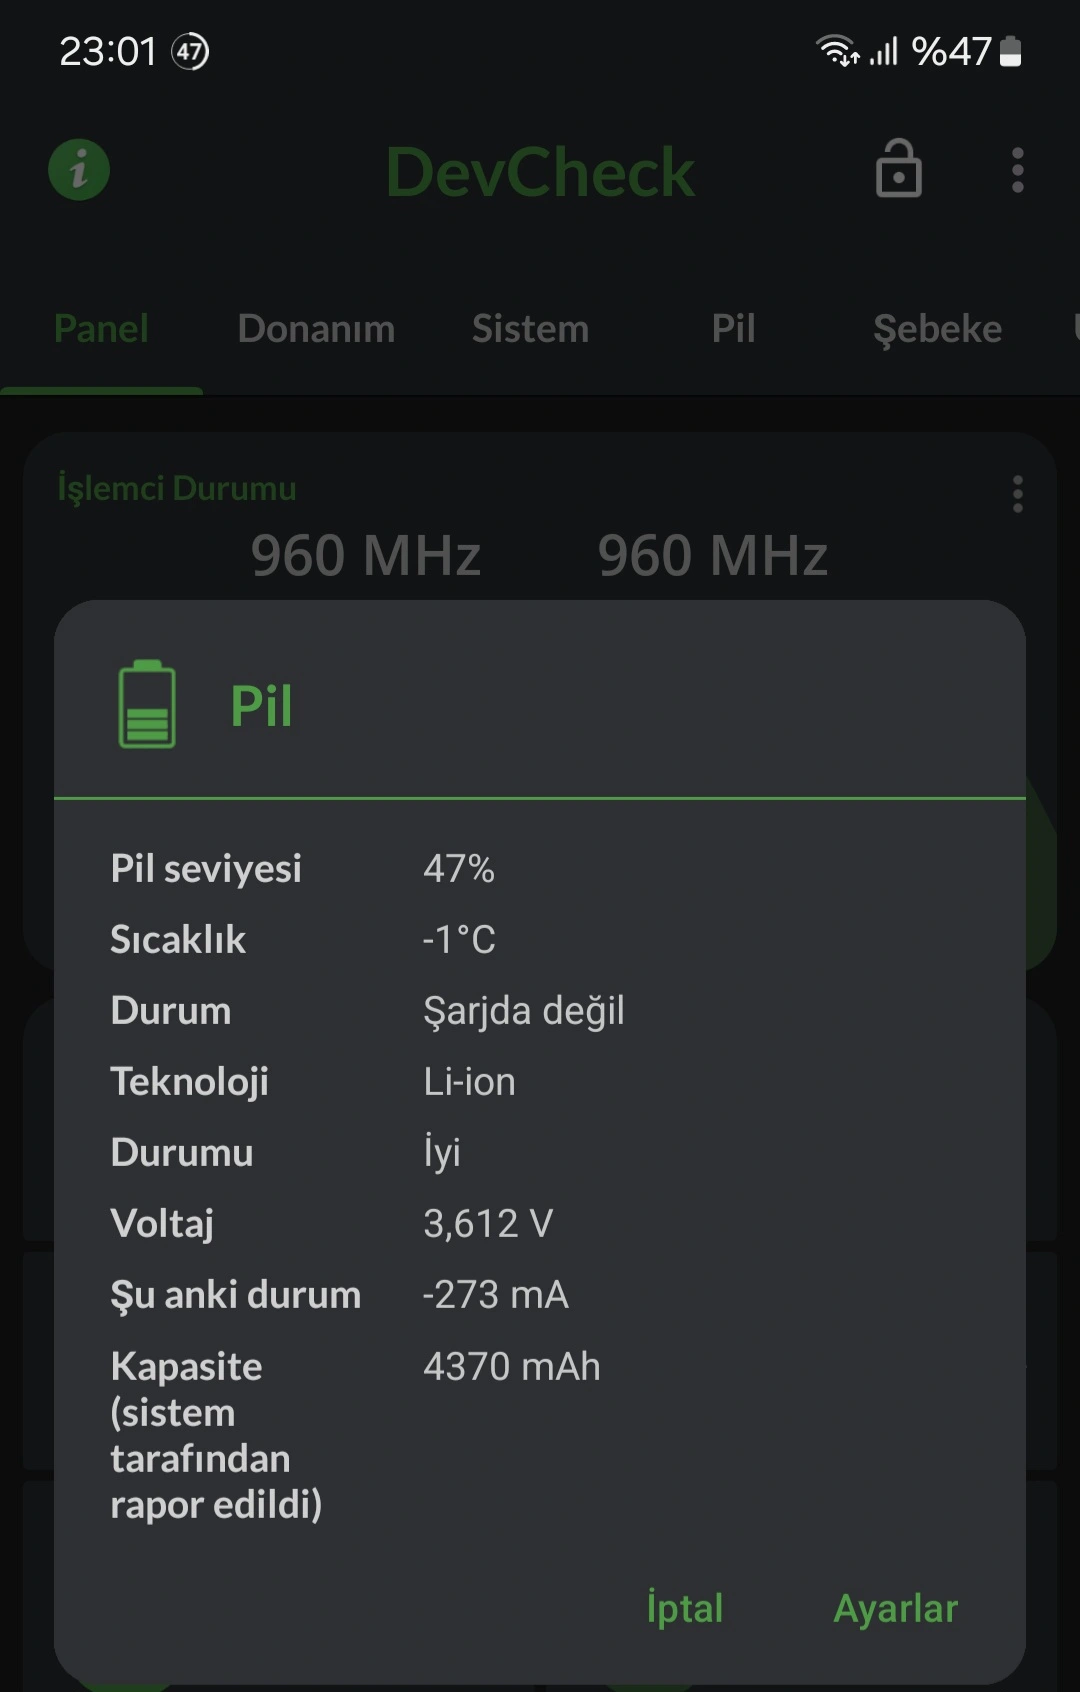This screenshot has width=1080, height=1692.
Task: Tap the DevCheck title
Action: 540,172
